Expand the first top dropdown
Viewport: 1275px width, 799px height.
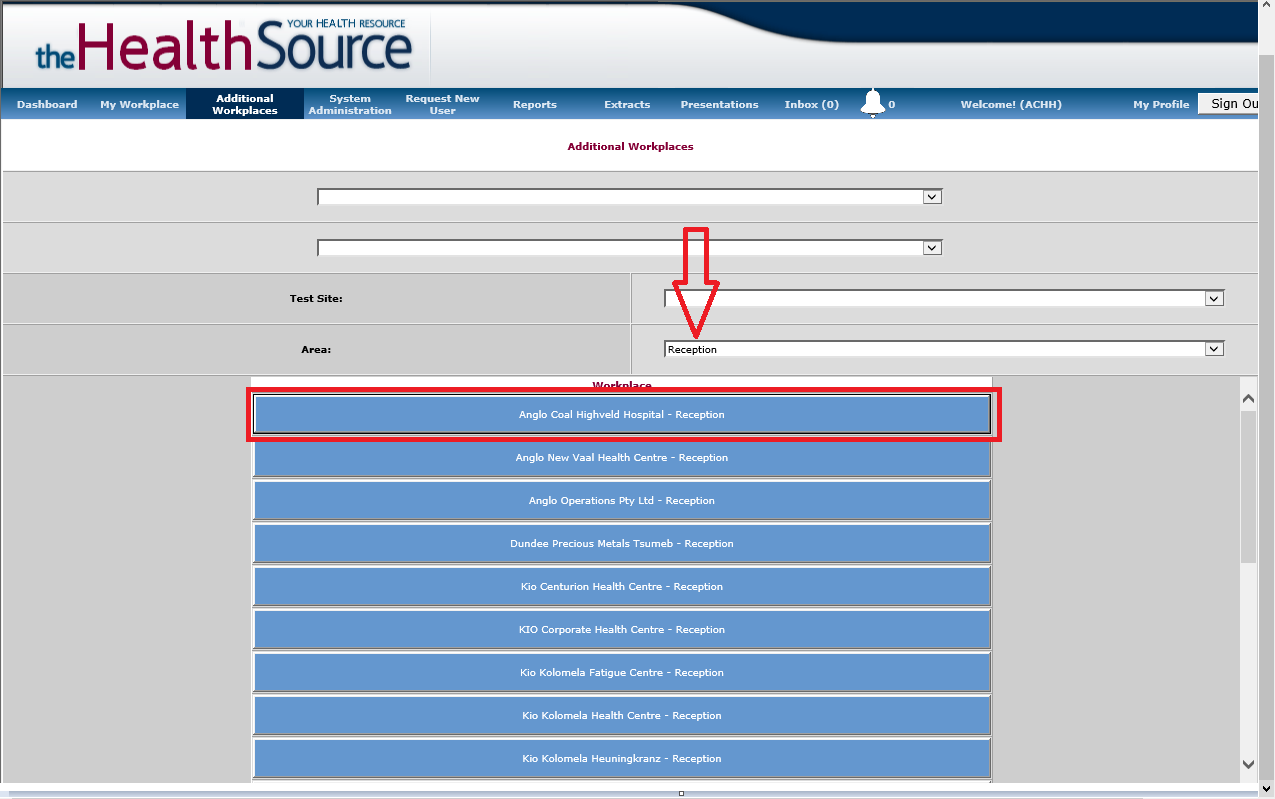(x=630, y=197)
